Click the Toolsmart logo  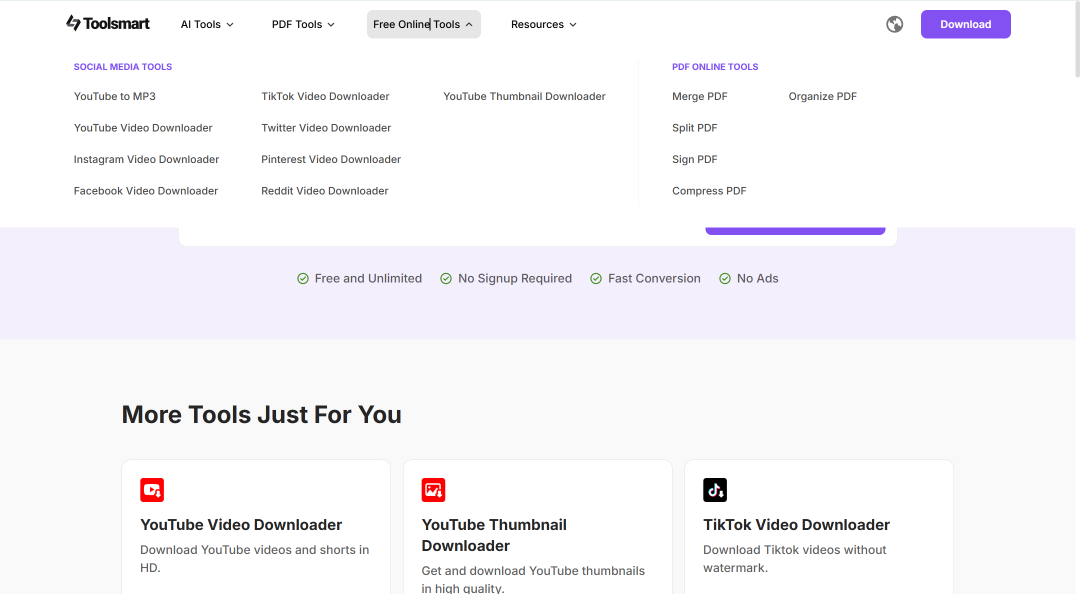coord(107,23)
